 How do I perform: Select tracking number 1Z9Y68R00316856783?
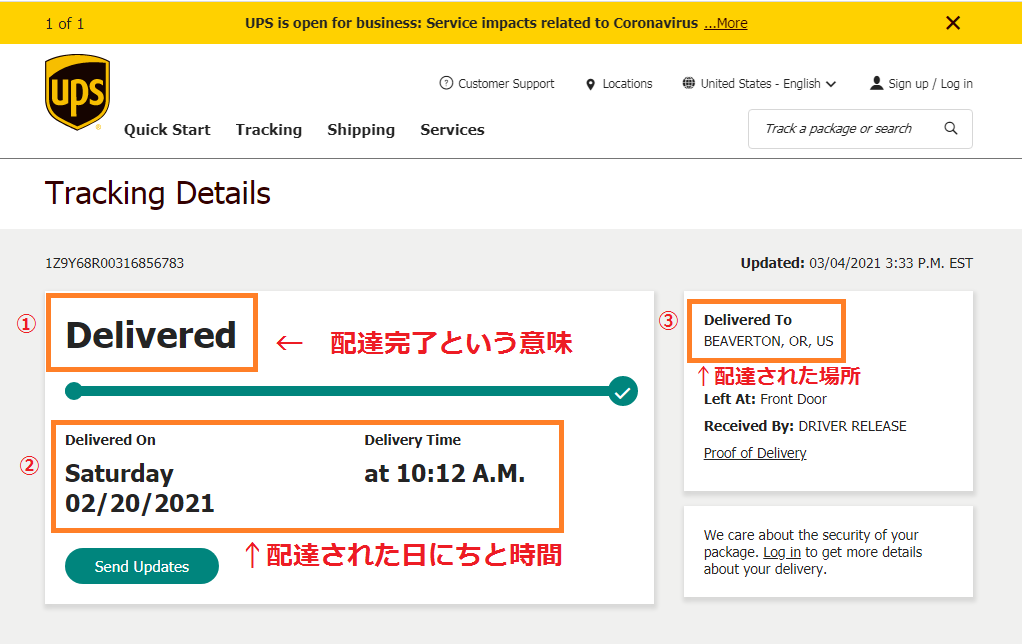pos(115,263)
